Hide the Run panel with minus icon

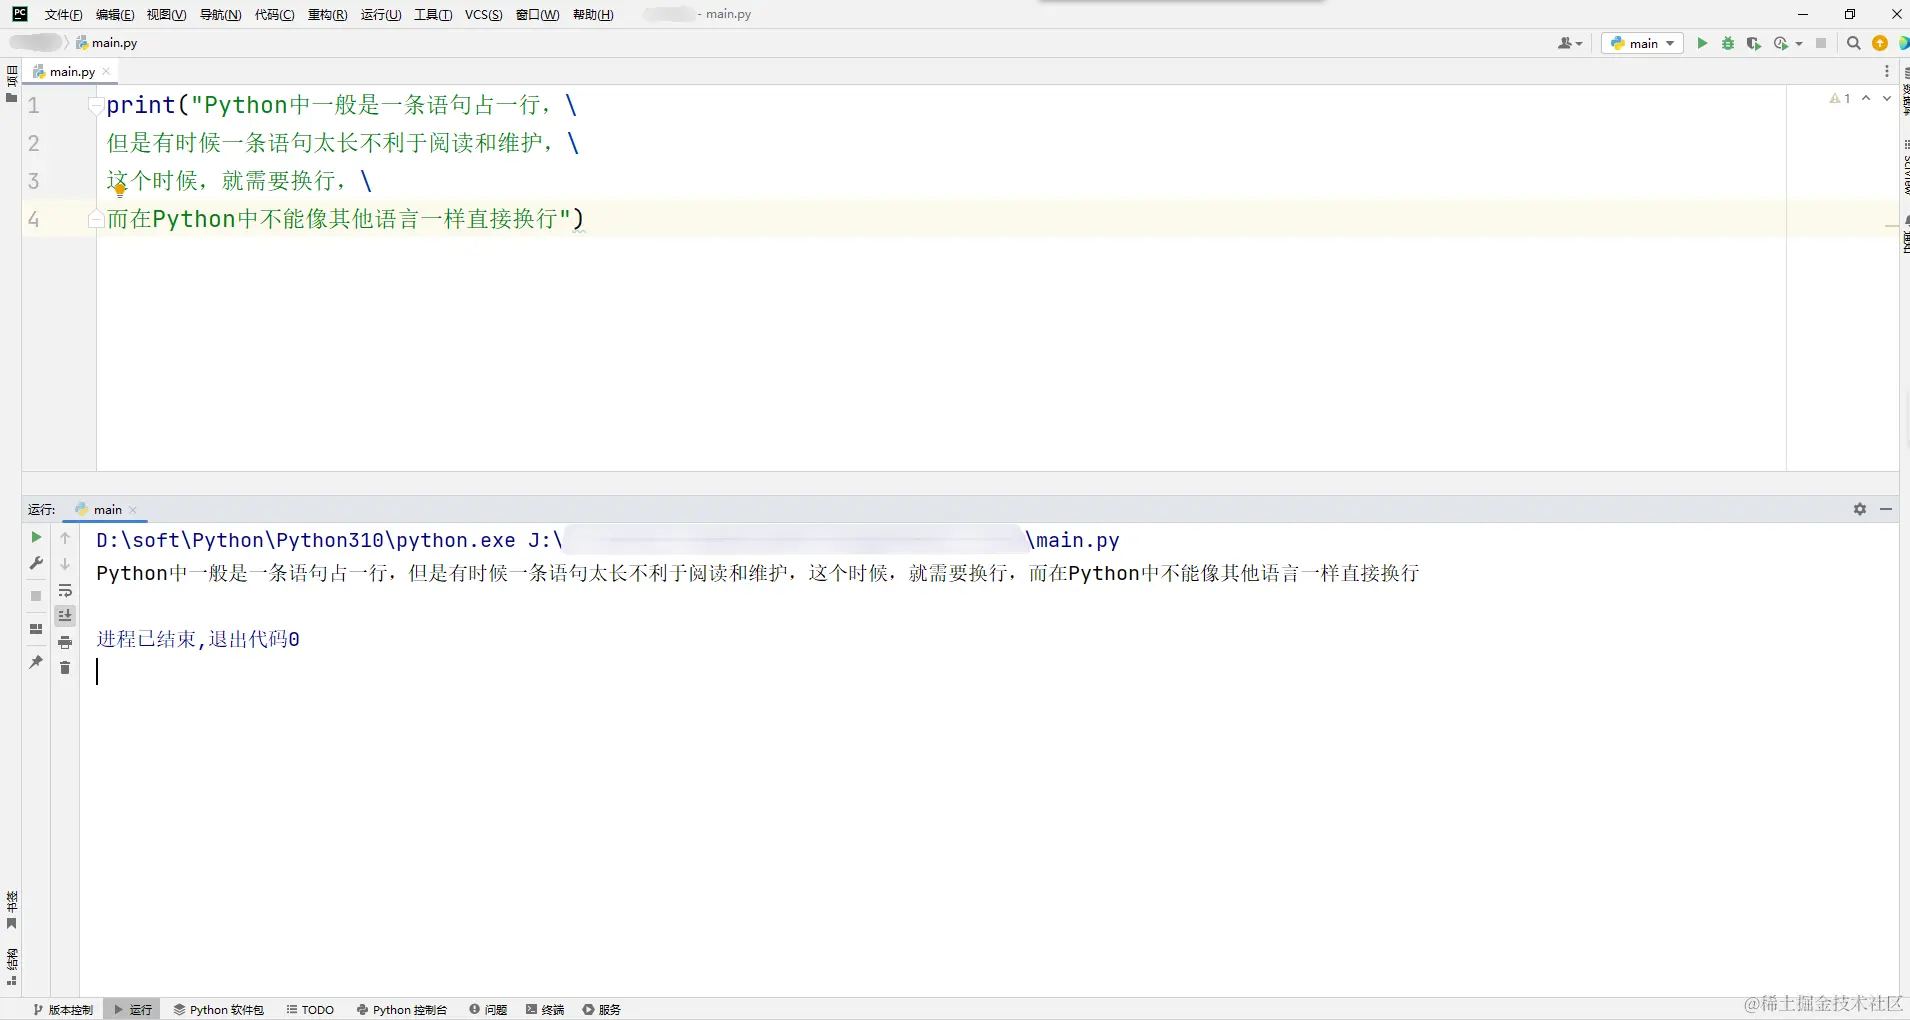(1886, 509)
